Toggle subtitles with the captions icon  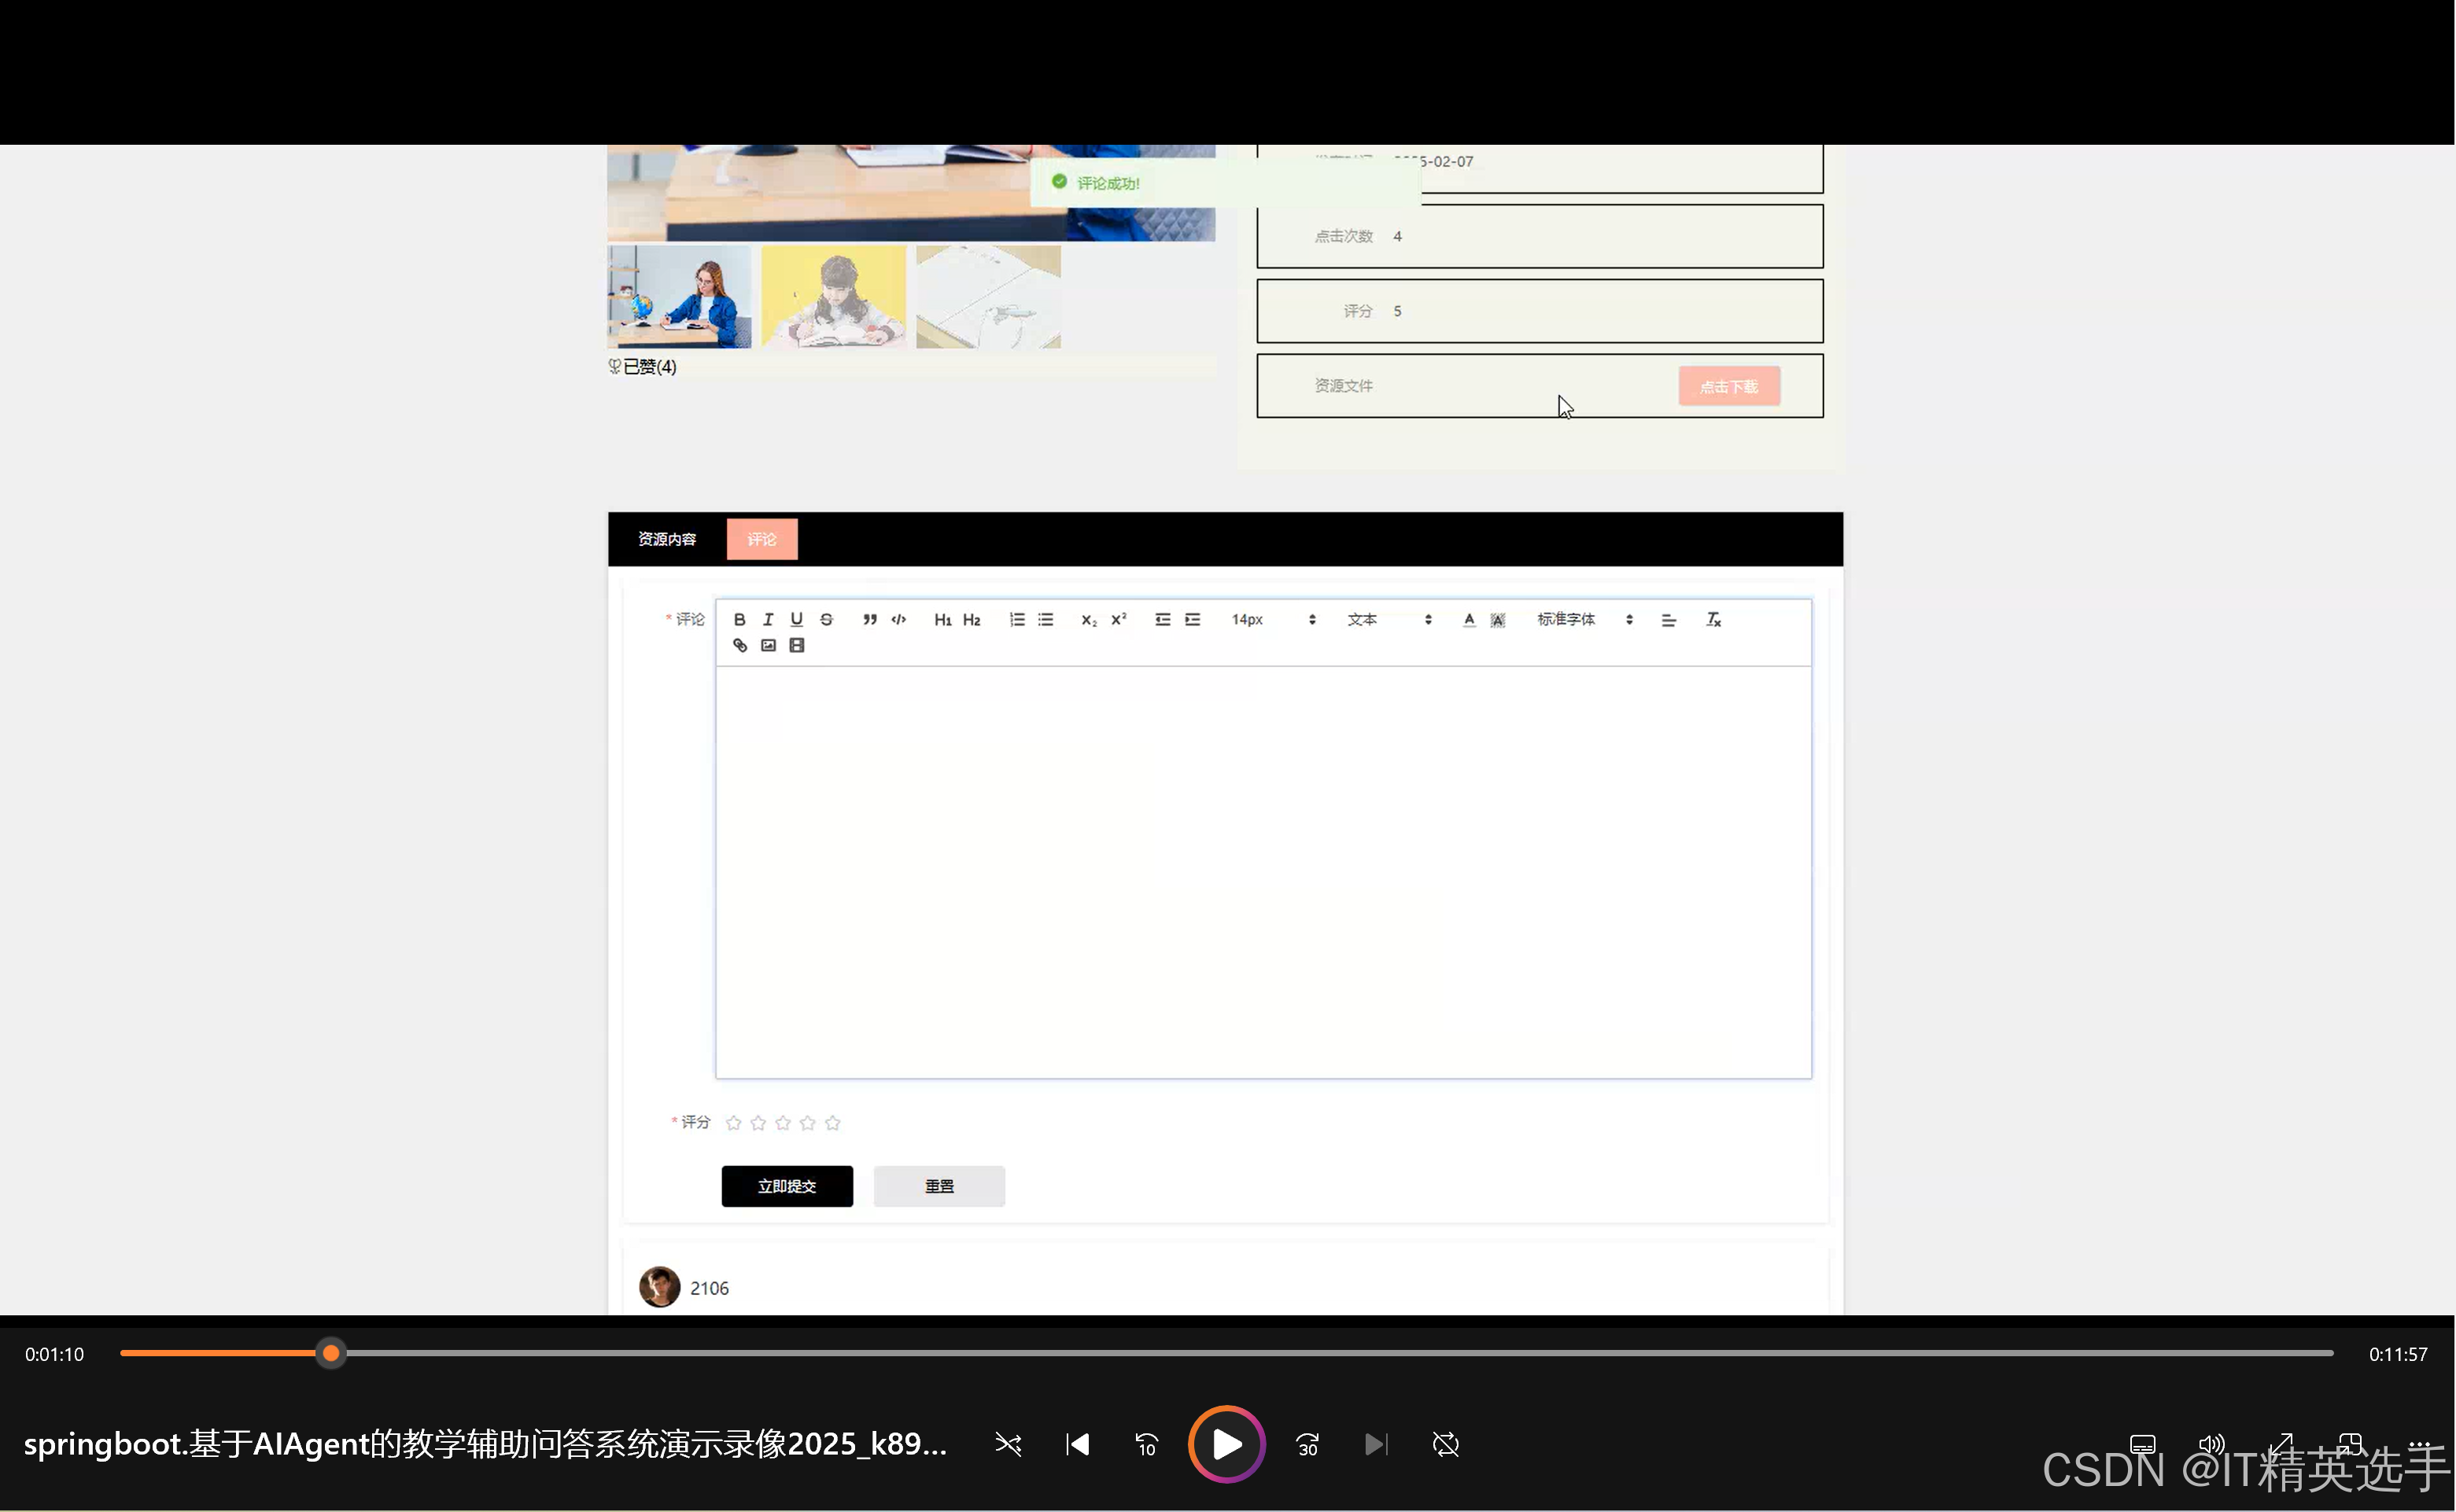[x=2142, y=1444]
